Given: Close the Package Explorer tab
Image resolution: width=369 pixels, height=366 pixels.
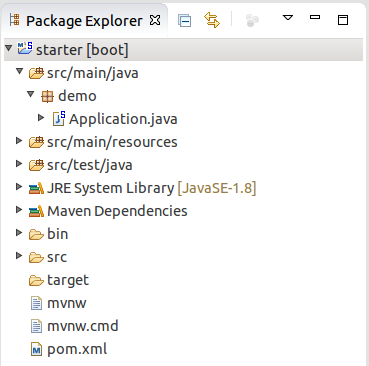Looking at the screenshot, I should (x=155, y=20).
